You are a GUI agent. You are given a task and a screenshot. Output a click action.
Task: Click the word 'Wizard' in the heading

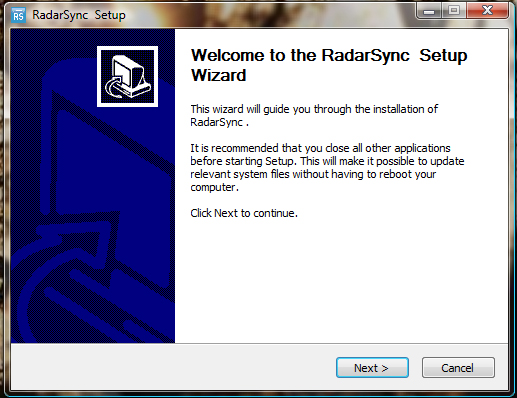(218, 75)
